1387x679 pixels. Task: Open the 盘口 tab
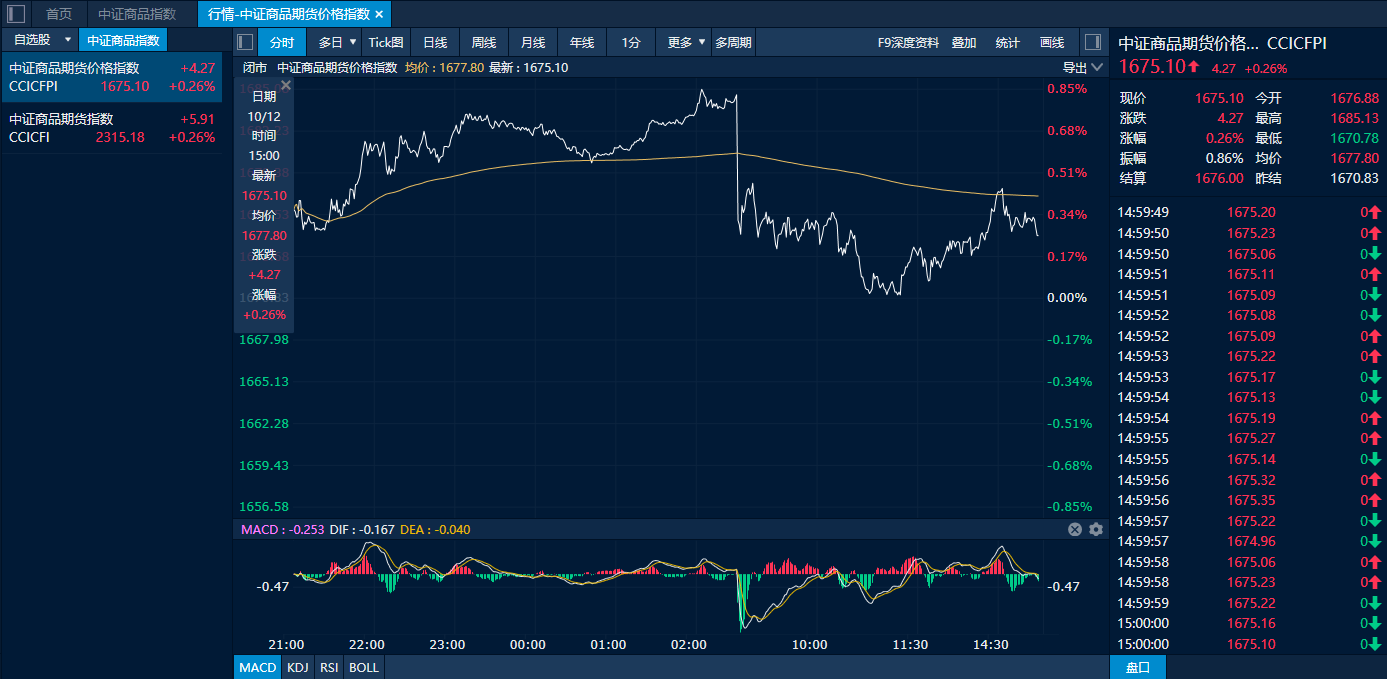coord(1138,667)
